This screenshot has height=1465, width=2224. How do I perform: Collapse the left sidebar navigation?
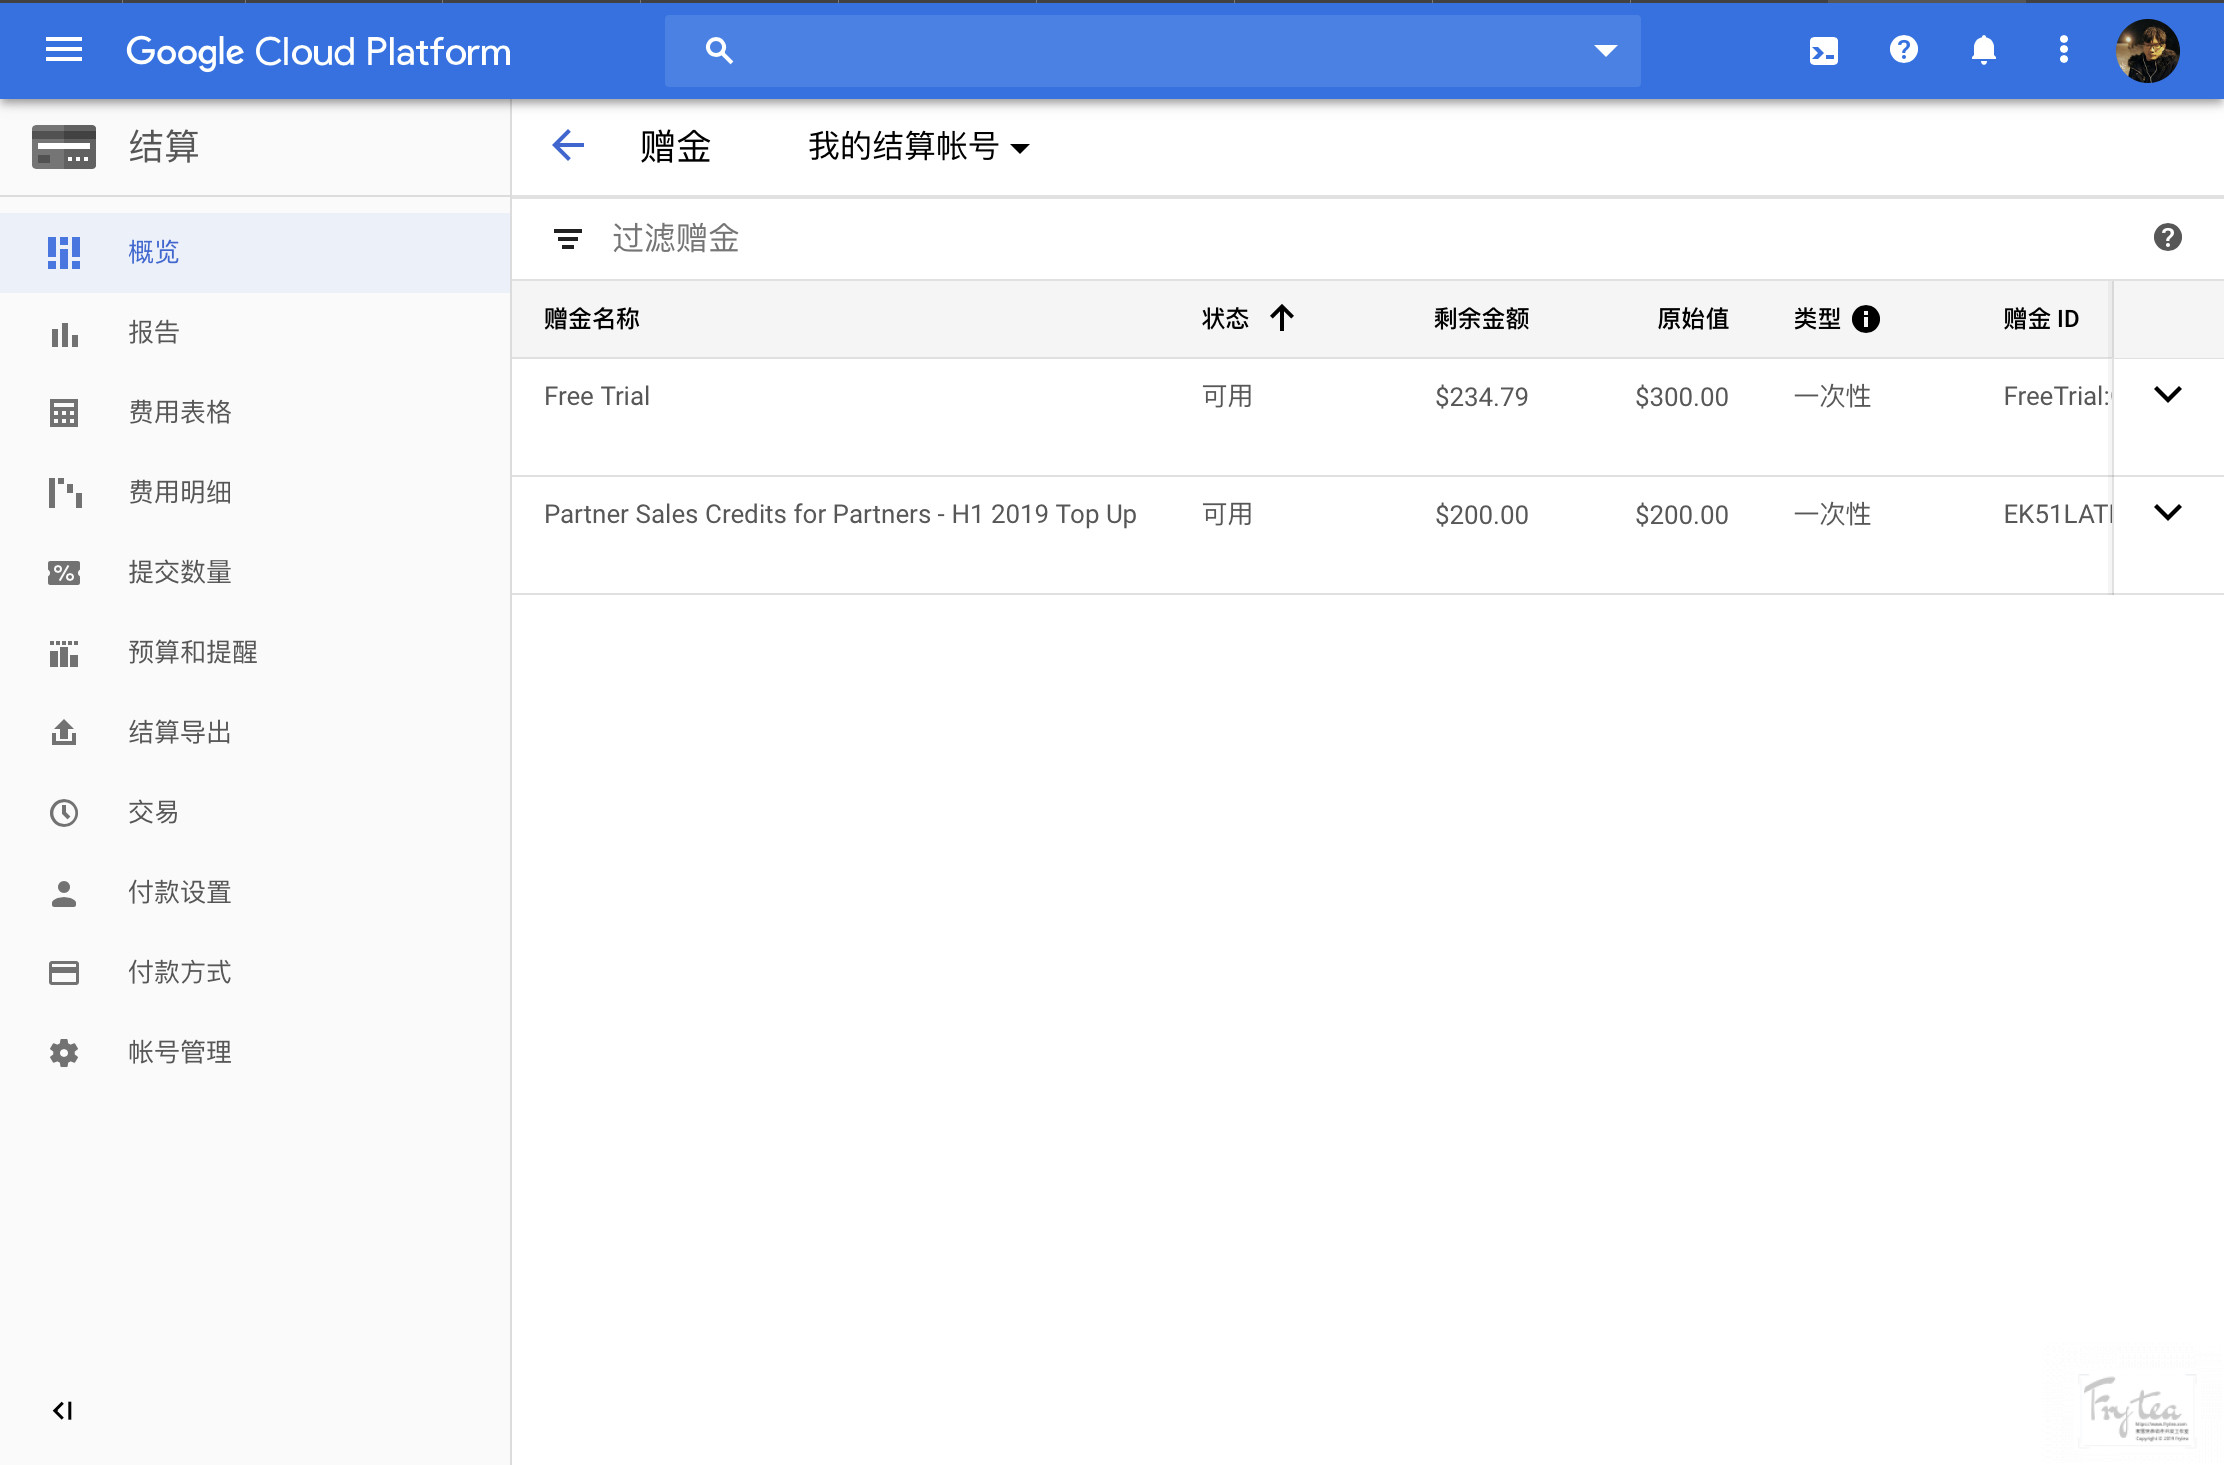[63, 1410]
